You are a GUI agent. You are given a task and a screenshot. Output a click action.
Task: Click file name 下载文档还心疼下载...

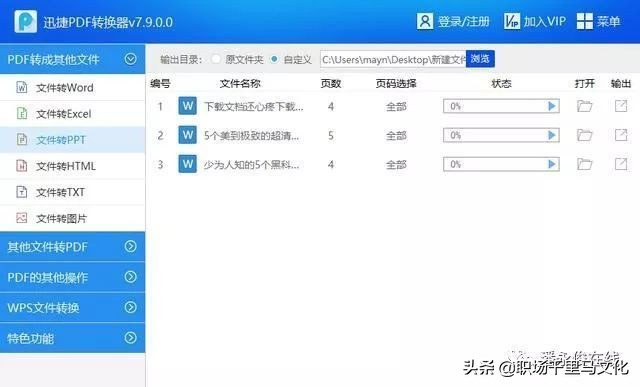click(x=253, y=107)
